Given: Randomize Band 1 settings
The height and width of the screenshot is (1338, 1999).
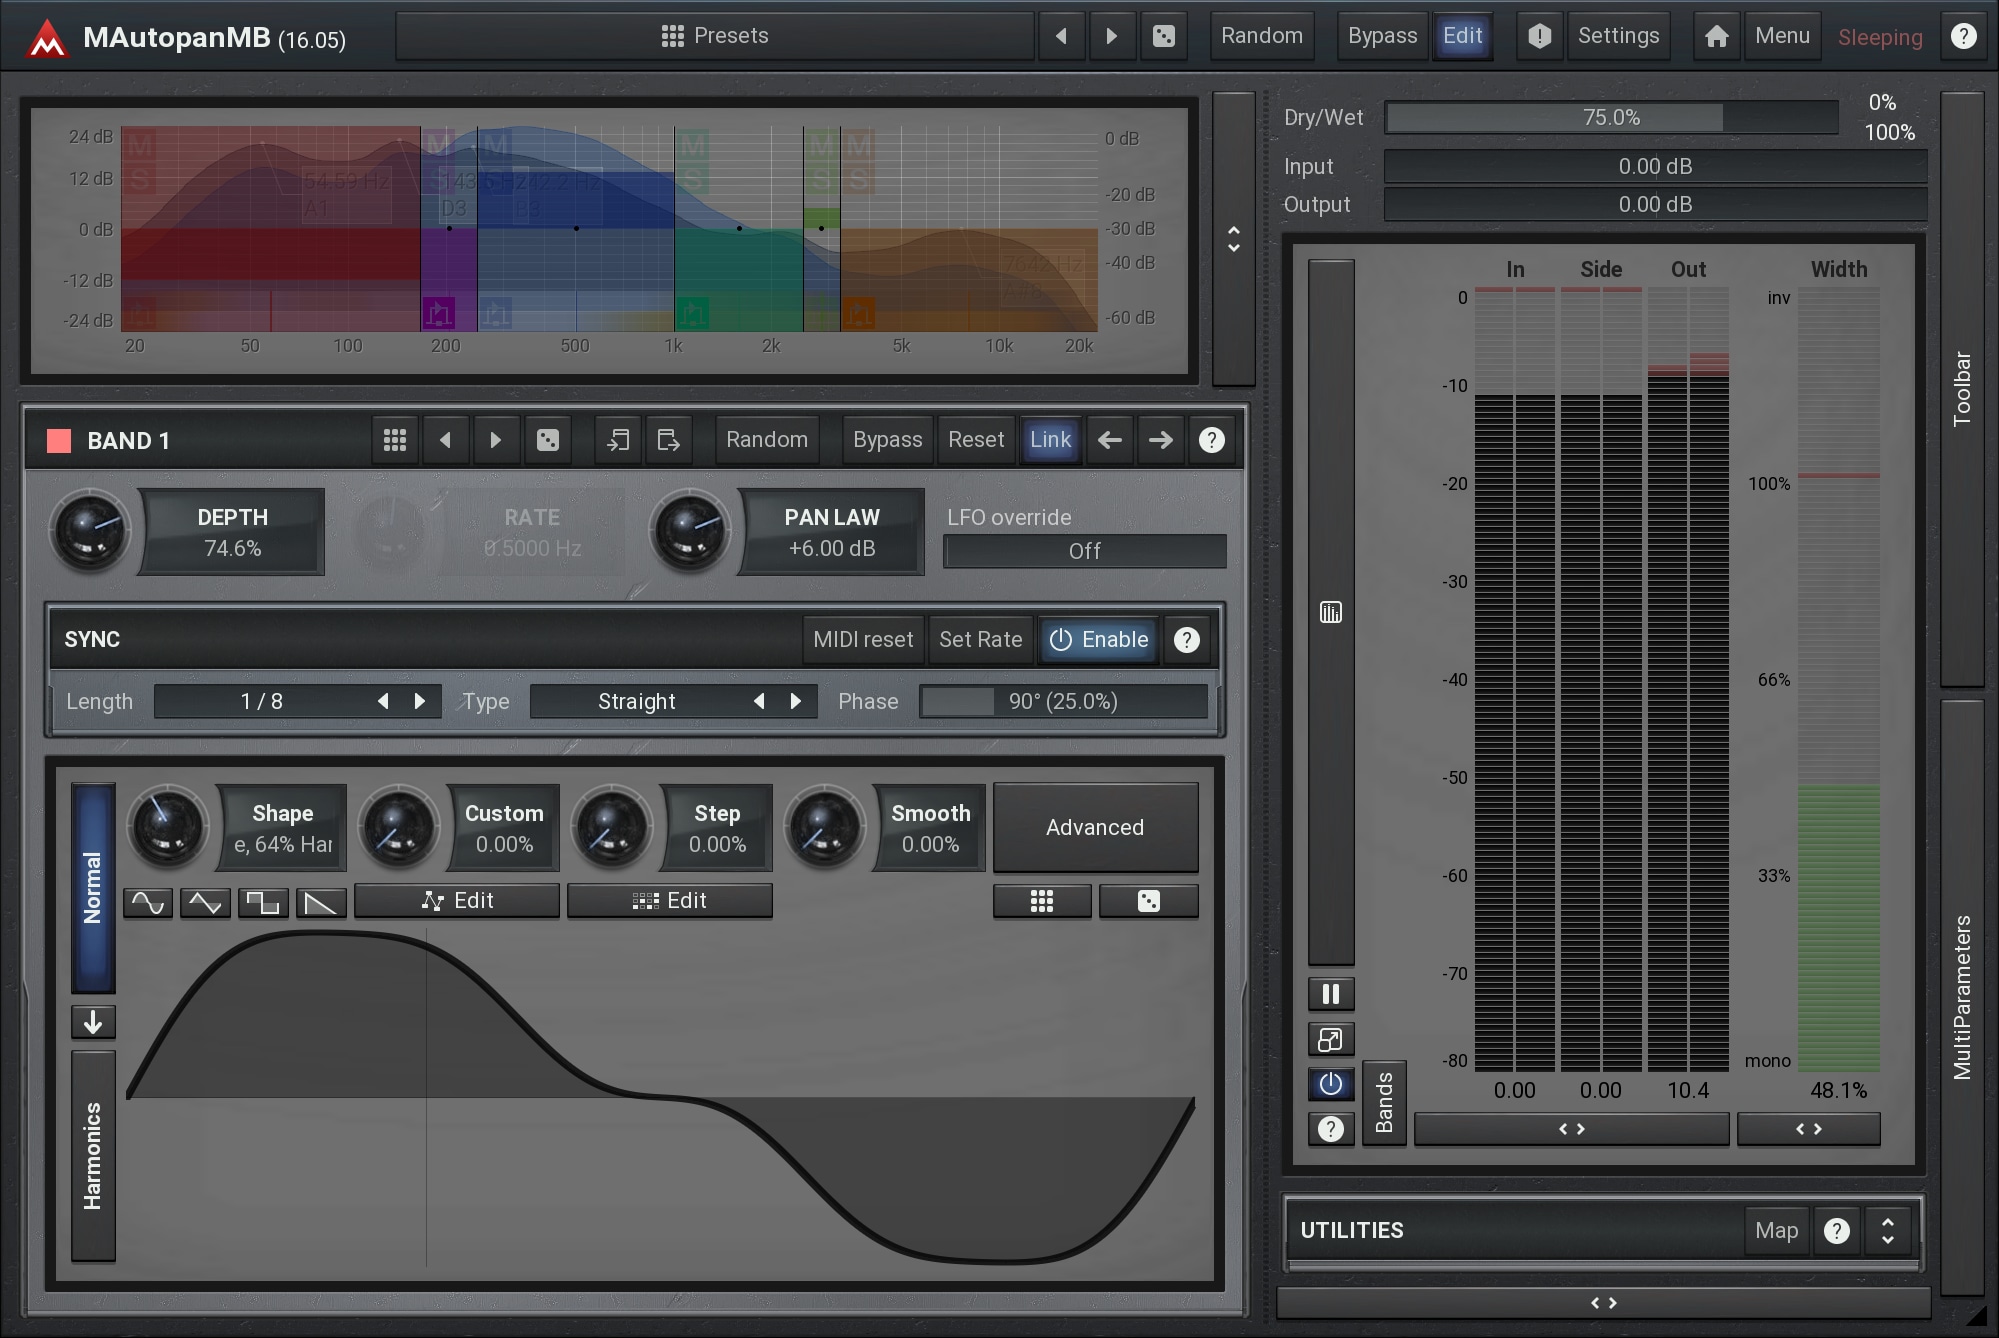Looking at the screenshot, I should coord(767,440).
